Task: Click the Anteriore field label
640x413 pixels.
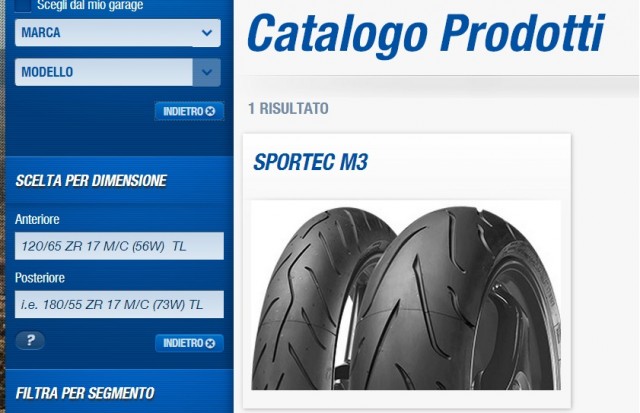Action: click(x=37, y=220)
